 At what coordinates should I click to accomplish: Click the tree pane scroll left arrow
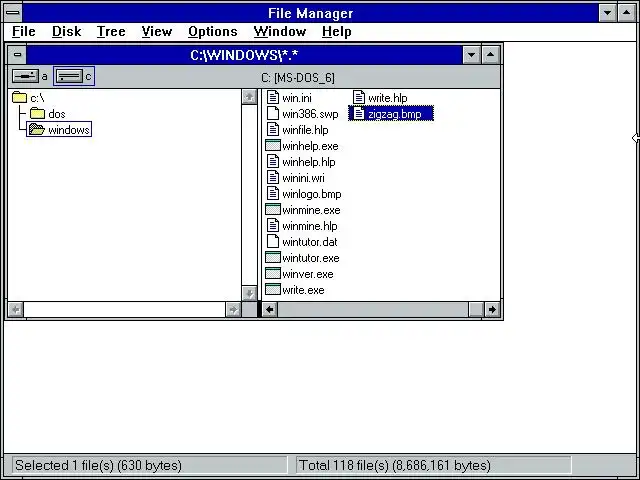[16, 309]
